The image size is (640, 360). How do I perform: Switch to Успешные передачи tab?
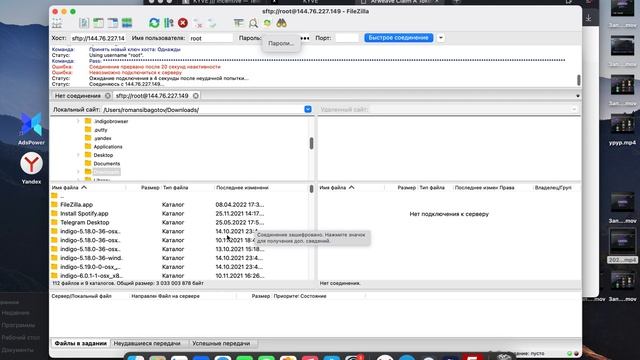pyautogui.click(x=221, y=343)
